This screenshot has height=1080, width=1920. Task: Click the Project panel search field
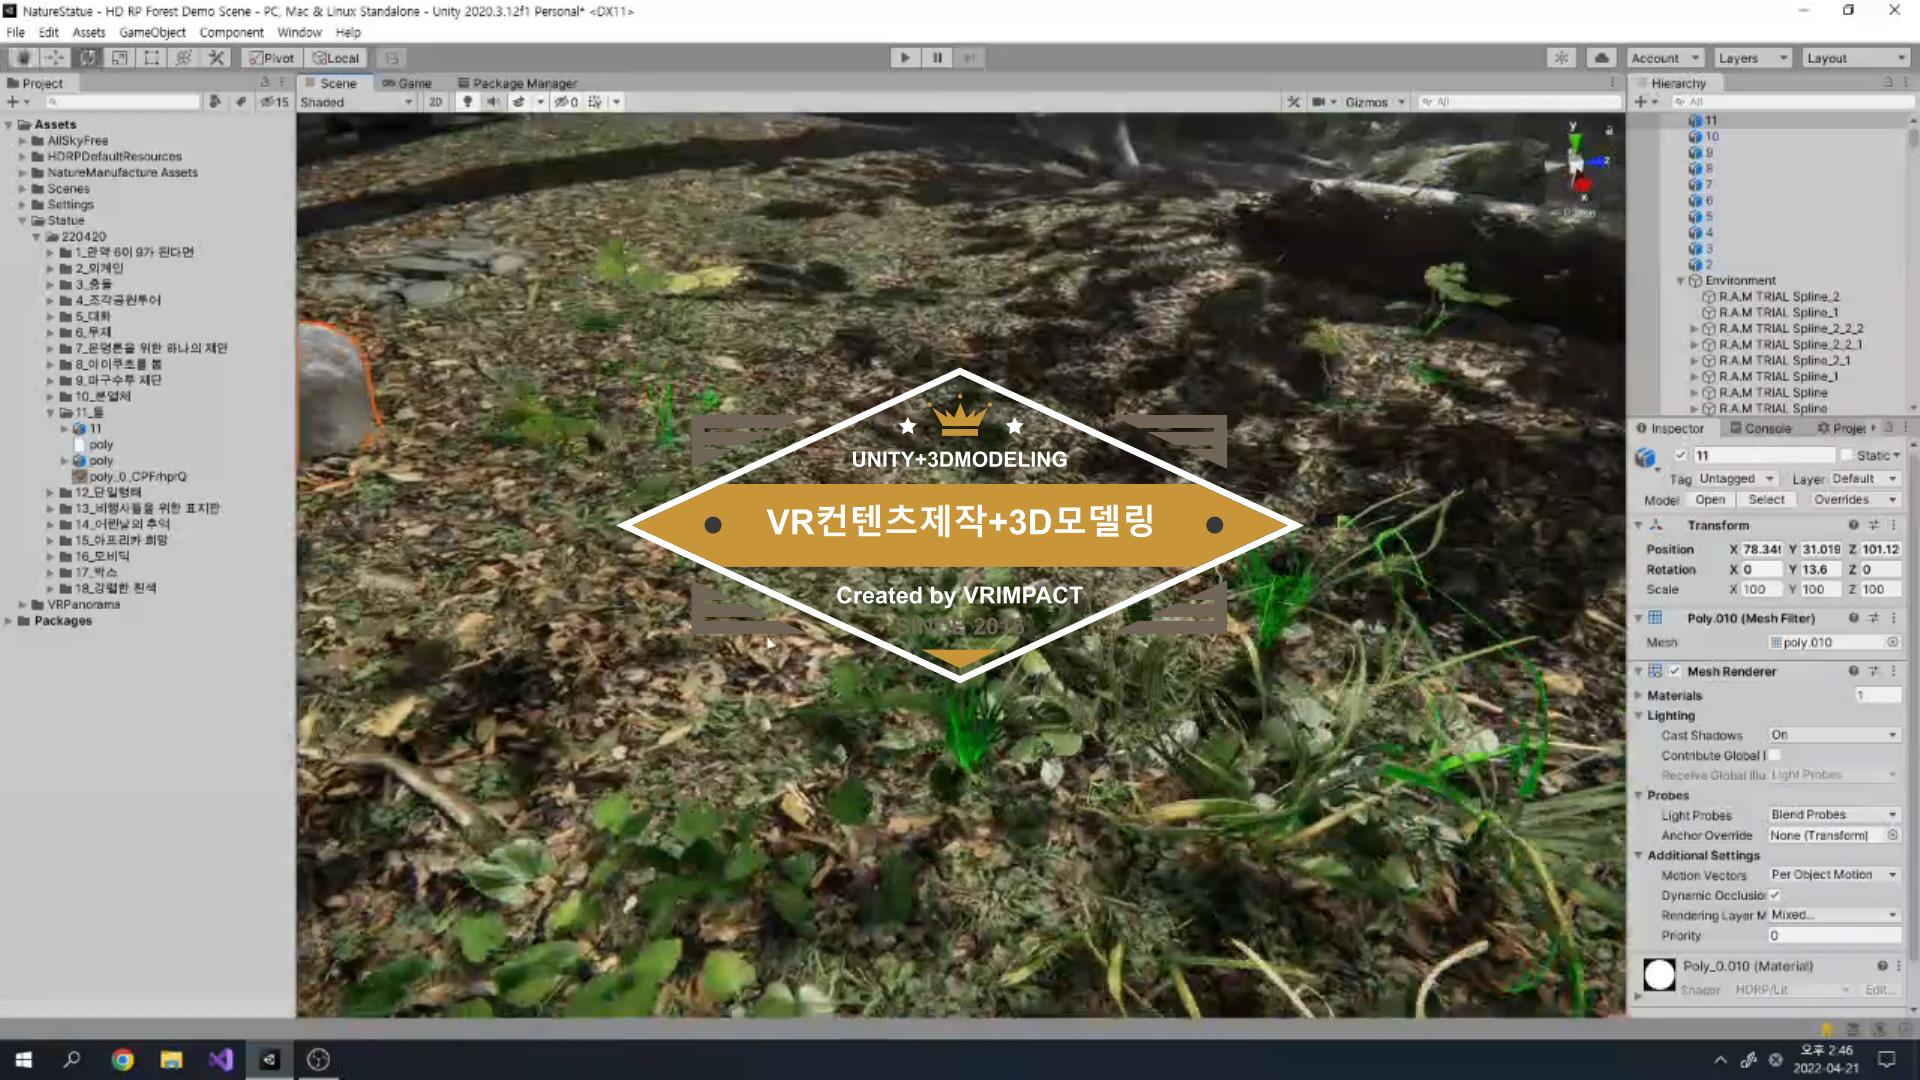pyautogui.click(x=122, y=102)
